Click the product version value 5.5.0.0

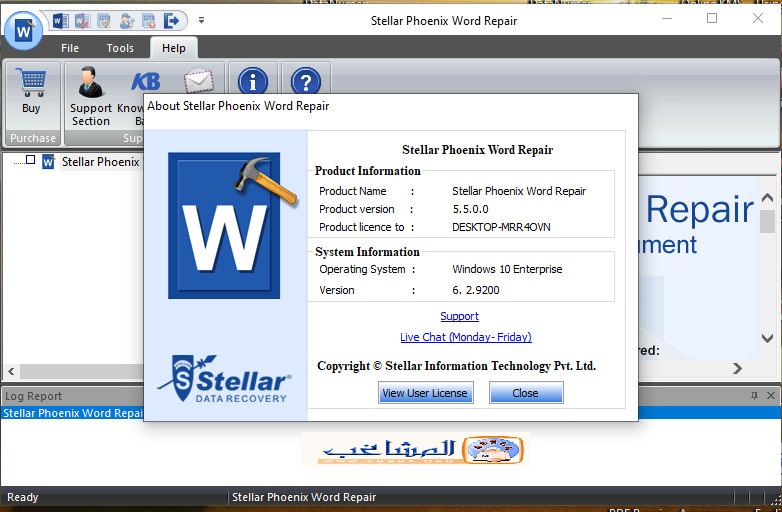[x=470, y=209]
